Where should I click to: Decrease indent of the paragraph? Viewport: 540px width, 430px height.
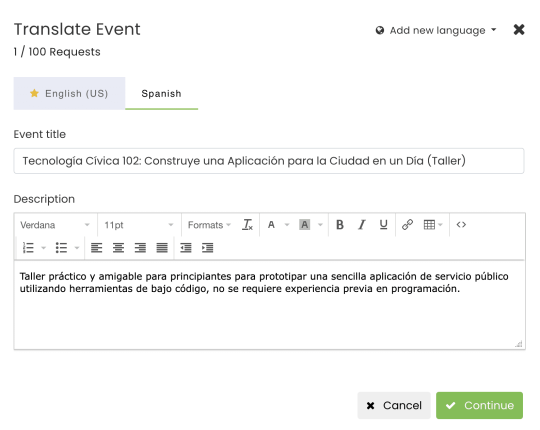tap(186, 248)
